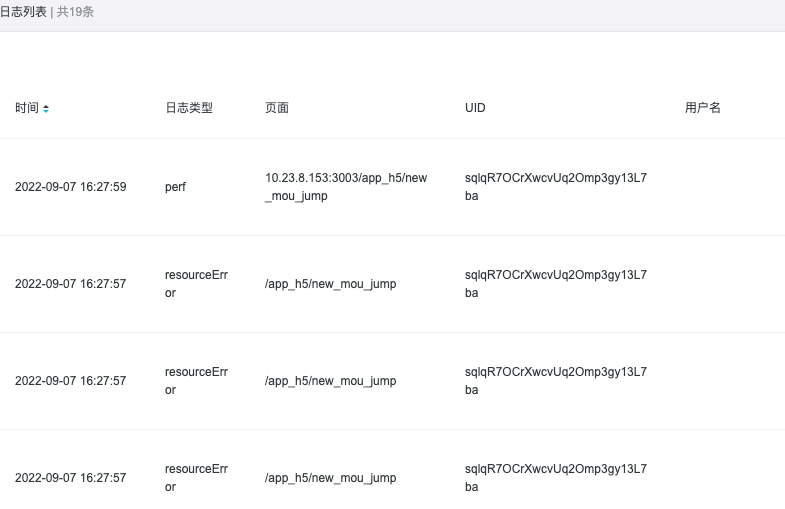Select the third resourceError log type cell
Screen dimensions: 785x509
[x=196, y=478]
